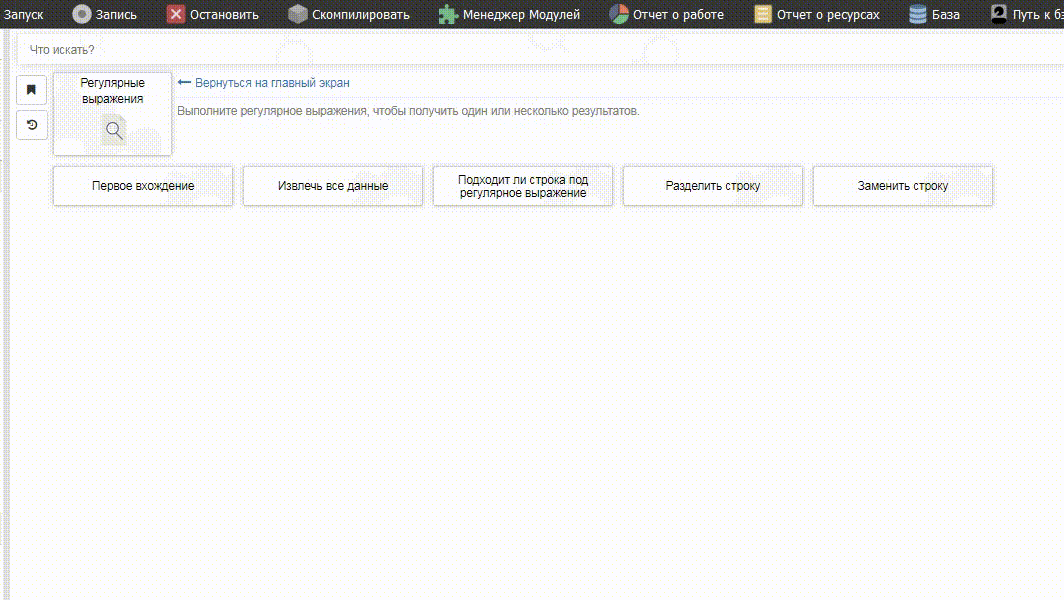
Task: Click the red Остановить stop icon
Action: [176, 14]
